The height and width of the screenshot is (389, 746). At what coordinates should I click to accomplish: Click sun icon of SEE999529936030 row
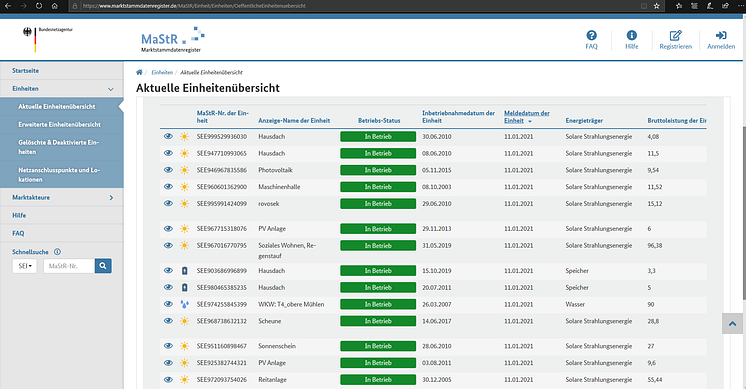click(x=185, y=136)
